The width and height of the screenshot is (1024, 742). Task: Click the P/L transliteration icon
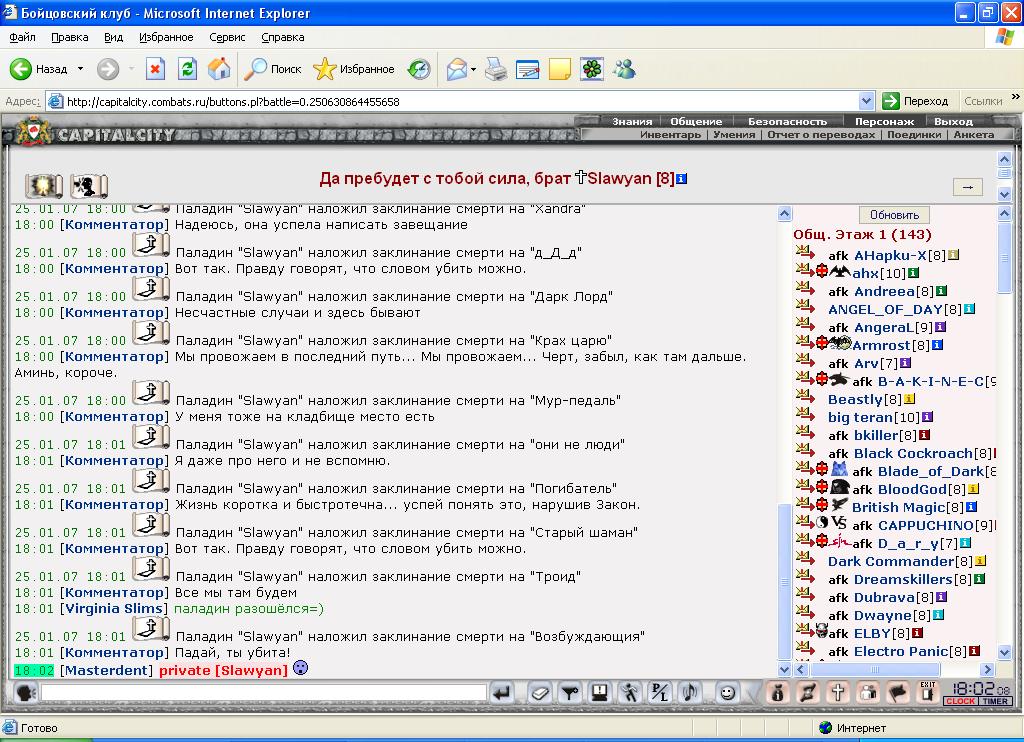pyautogui.click(x=660, y=692)
